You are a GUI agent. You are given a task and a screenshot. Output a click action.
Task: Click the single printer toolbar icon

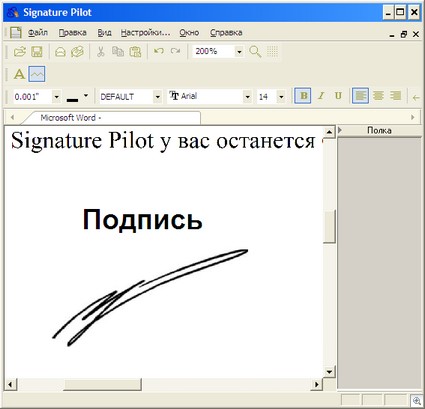[60, 52]
